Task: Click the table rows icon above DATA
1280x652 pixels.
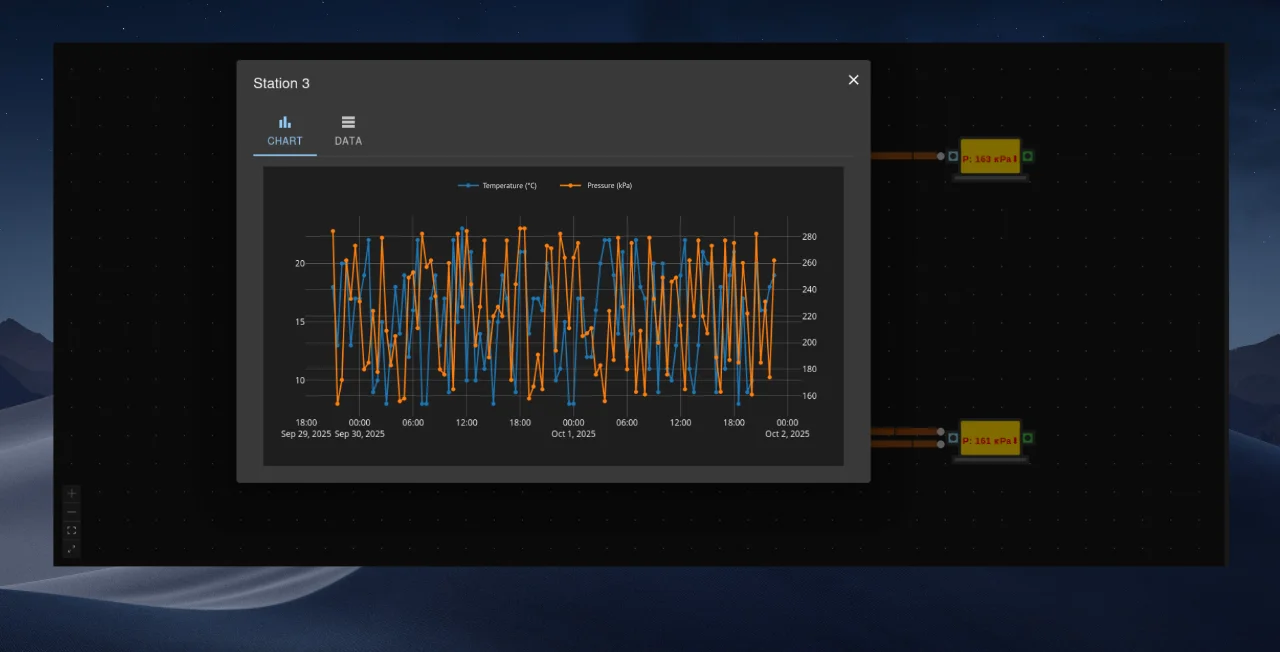Action: click(348, 122)
